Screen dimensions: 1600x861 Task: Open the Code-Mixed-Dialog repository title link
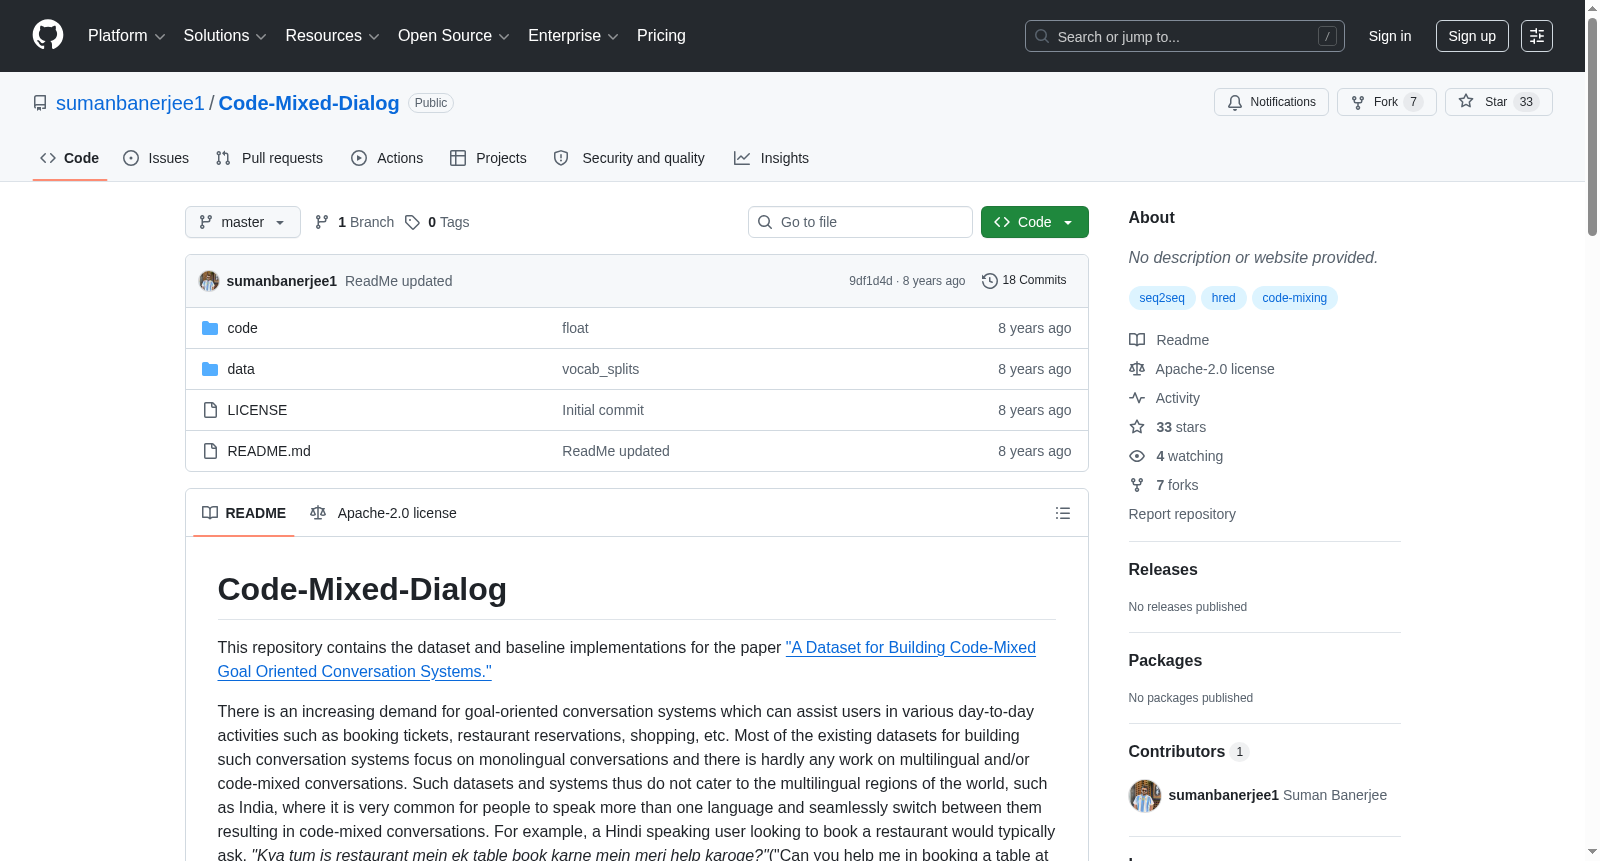pos(309,103)
